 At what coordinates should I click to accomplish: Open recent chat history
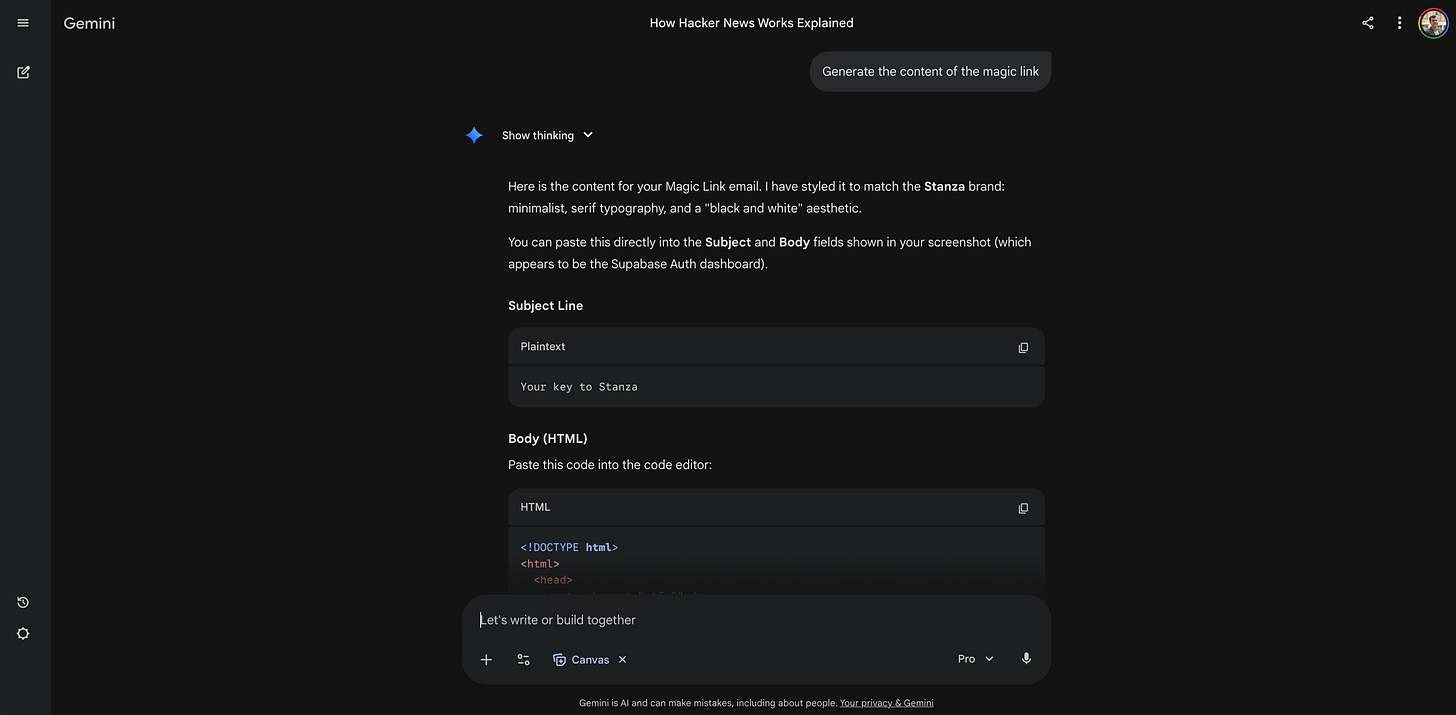(x=22, y=602)
